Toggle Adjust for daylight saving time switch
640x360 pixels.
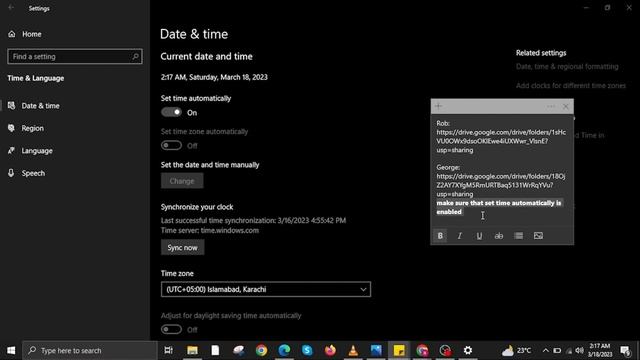pyautogui.click(x=171, y=329)
